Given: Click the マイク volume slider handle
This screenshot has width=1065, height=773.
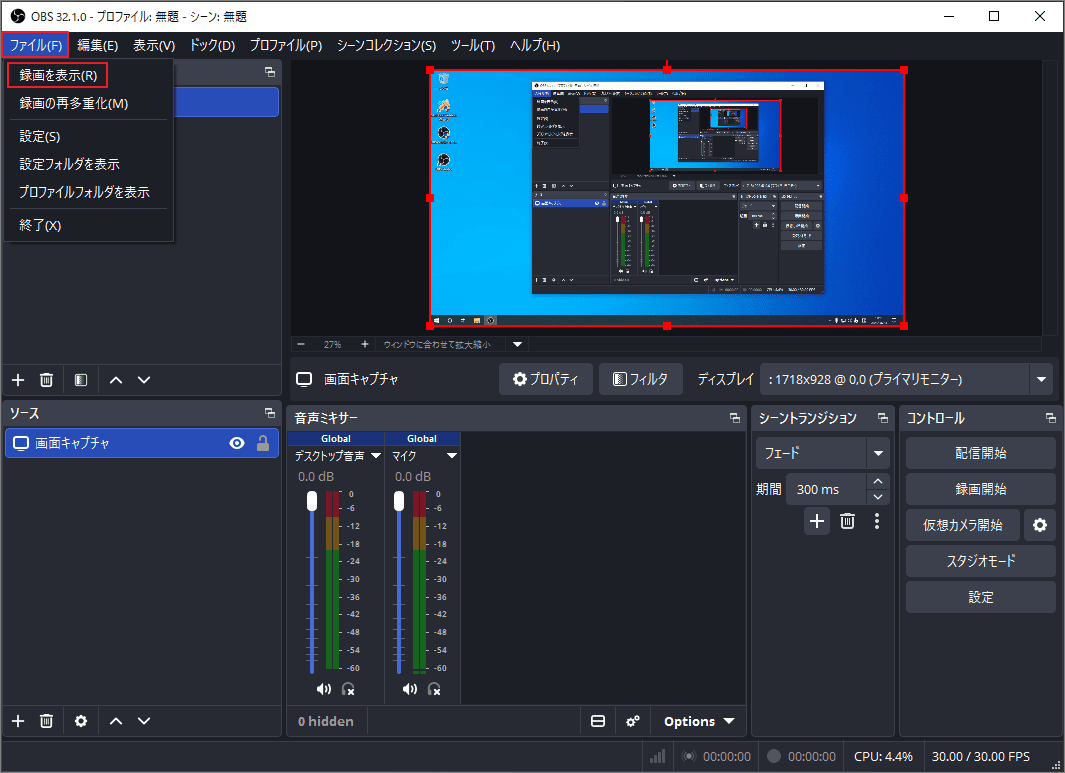Looking at the screenshot, I should (x=399, y=499).
